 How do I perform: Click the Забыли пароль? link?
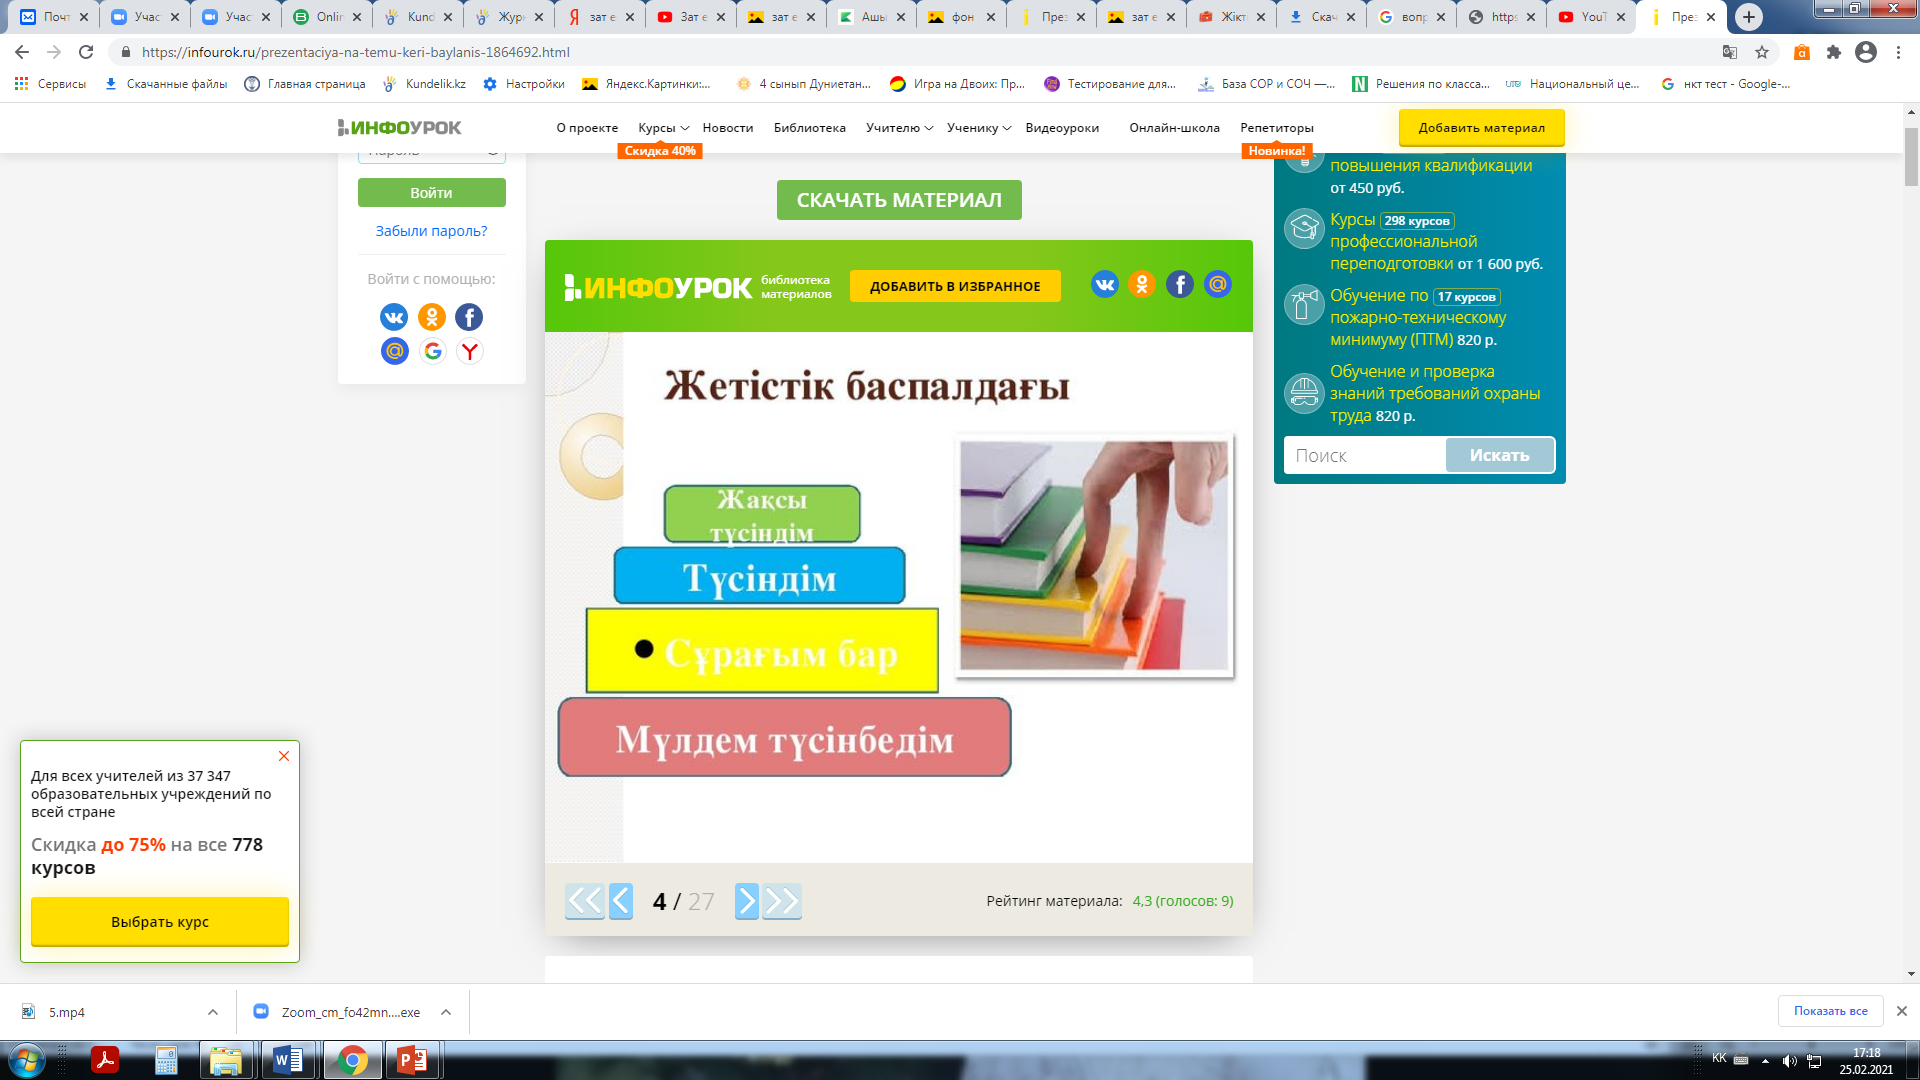pyautogui.click(x=431, y=231)
